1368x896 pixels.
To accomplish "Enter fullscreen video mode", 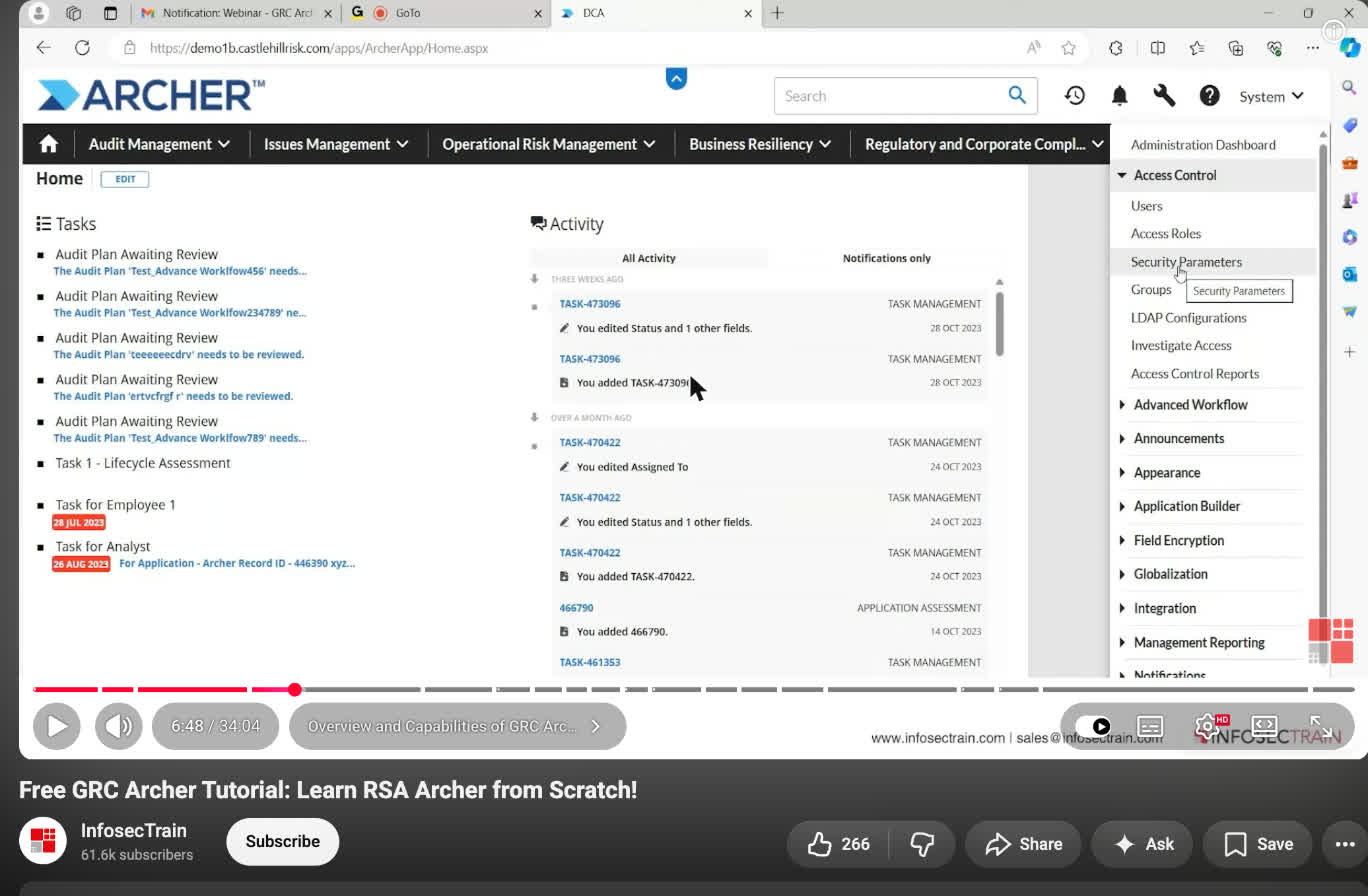I will (1320, 726).
